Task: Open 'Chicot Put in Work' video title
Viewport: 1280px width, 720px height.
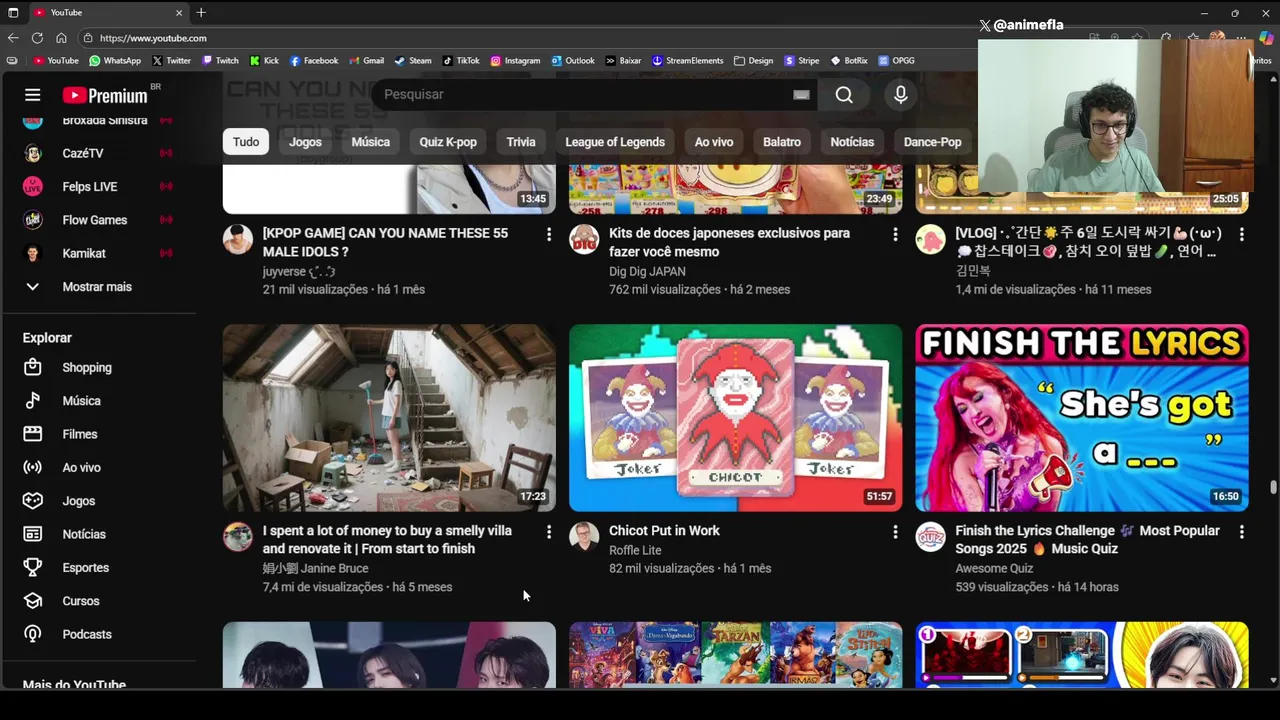Action: 664,531
